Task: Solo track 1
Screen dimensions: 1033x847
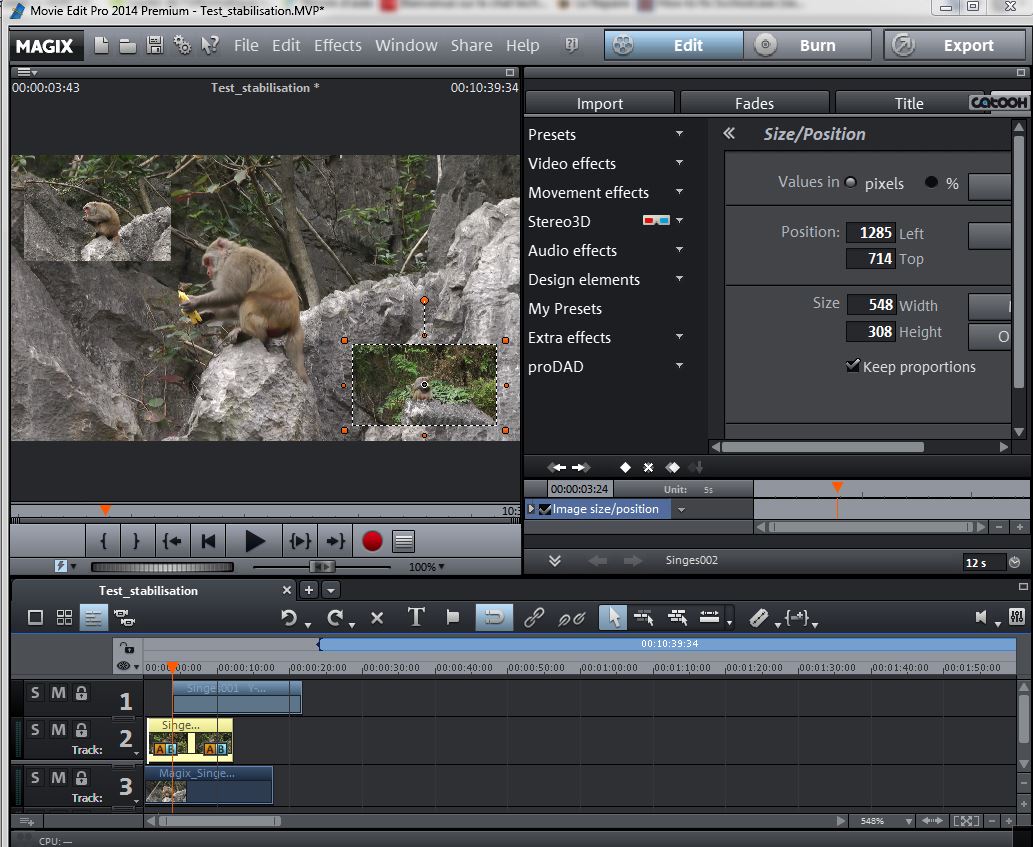Action: coord(35,692)
